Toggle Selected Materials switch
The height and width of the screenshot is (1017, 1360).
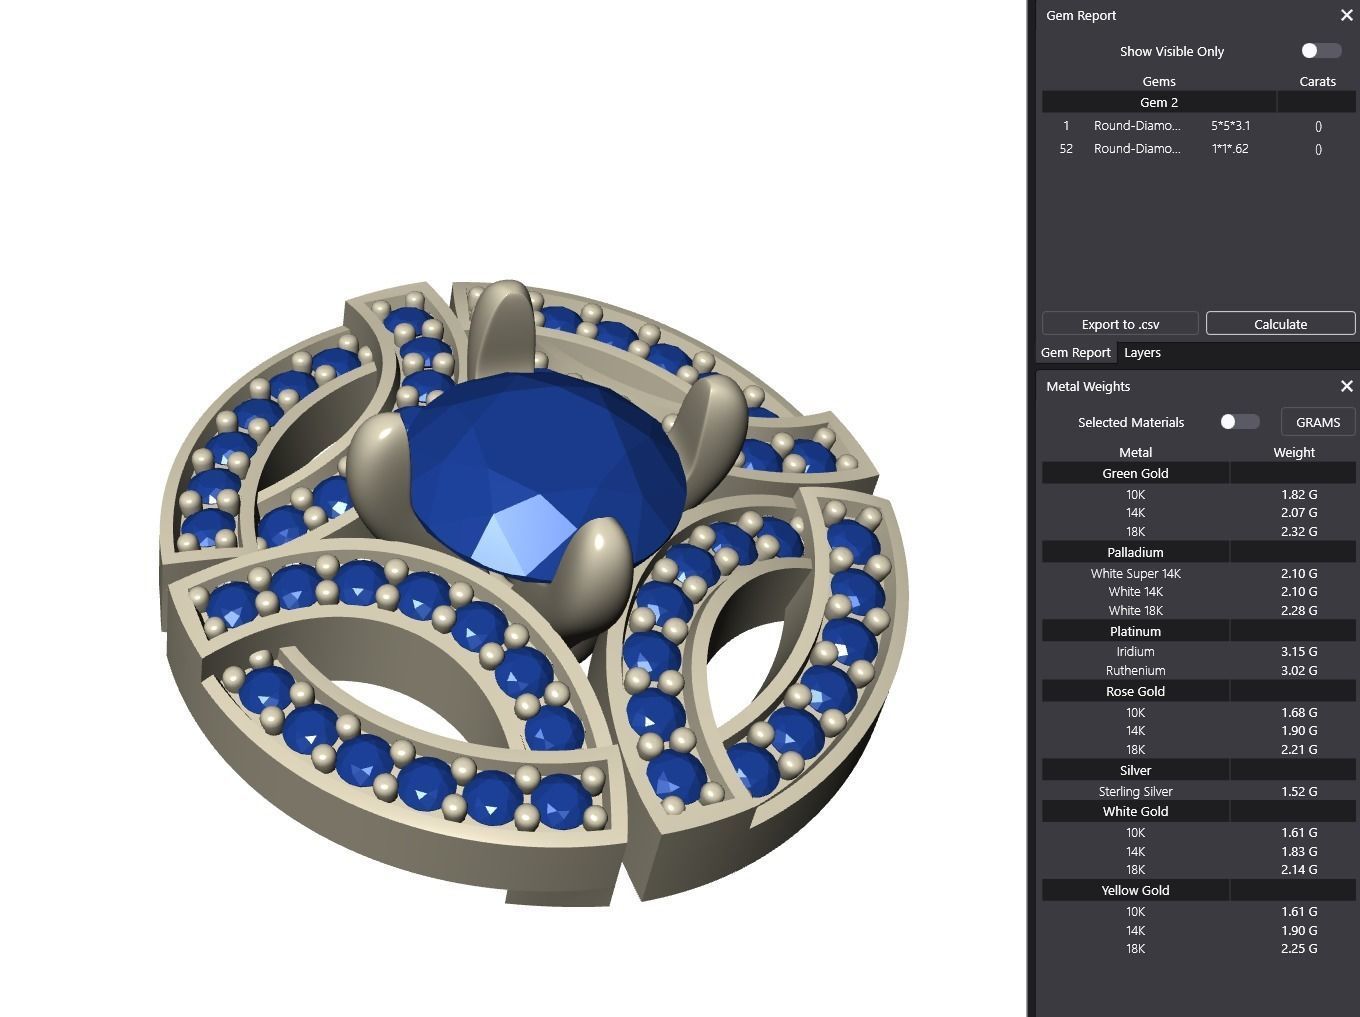(x=1239, y=422)
